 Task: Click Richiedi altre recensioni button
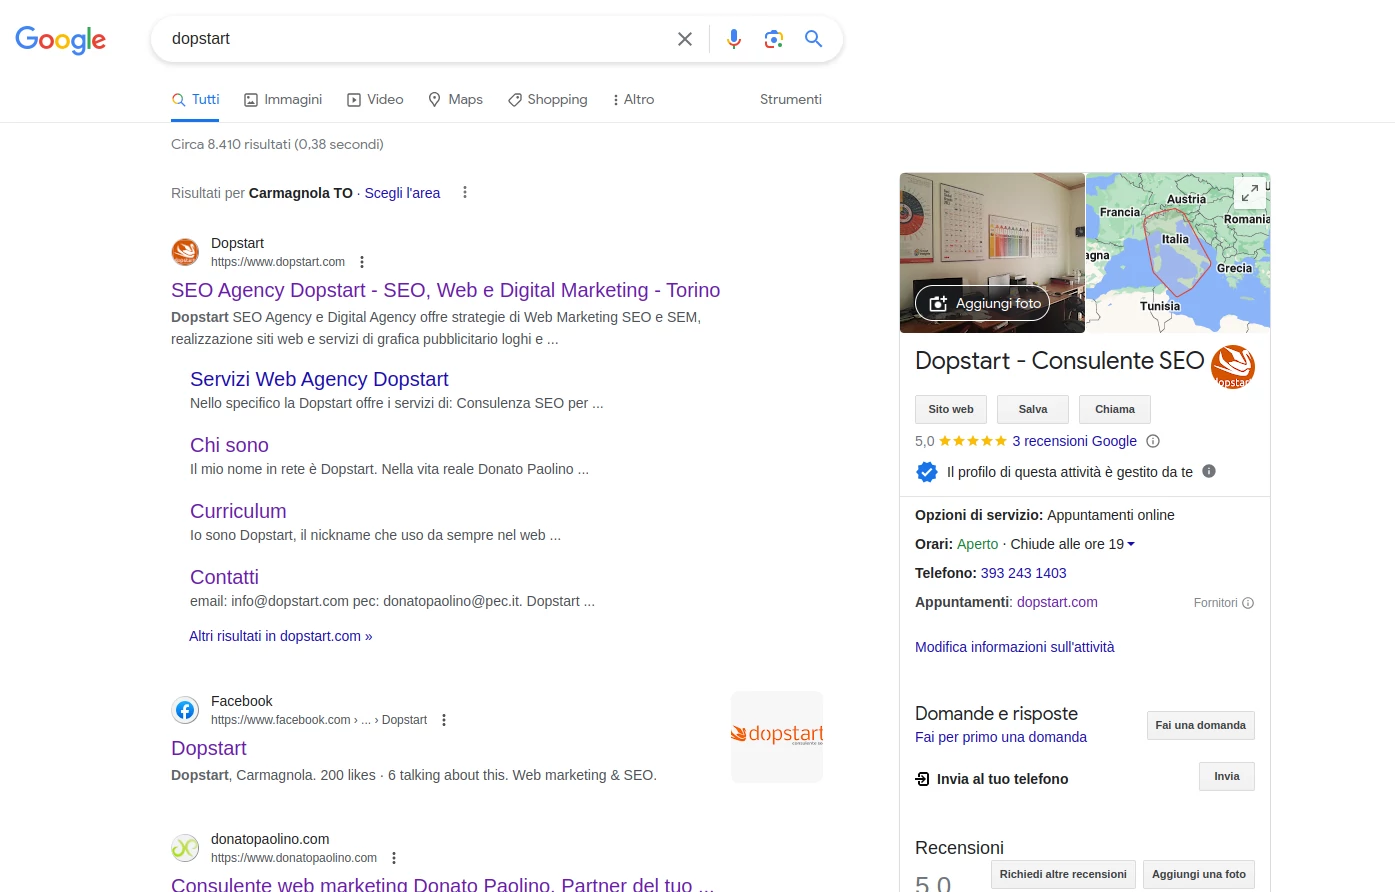point(1063,874)
